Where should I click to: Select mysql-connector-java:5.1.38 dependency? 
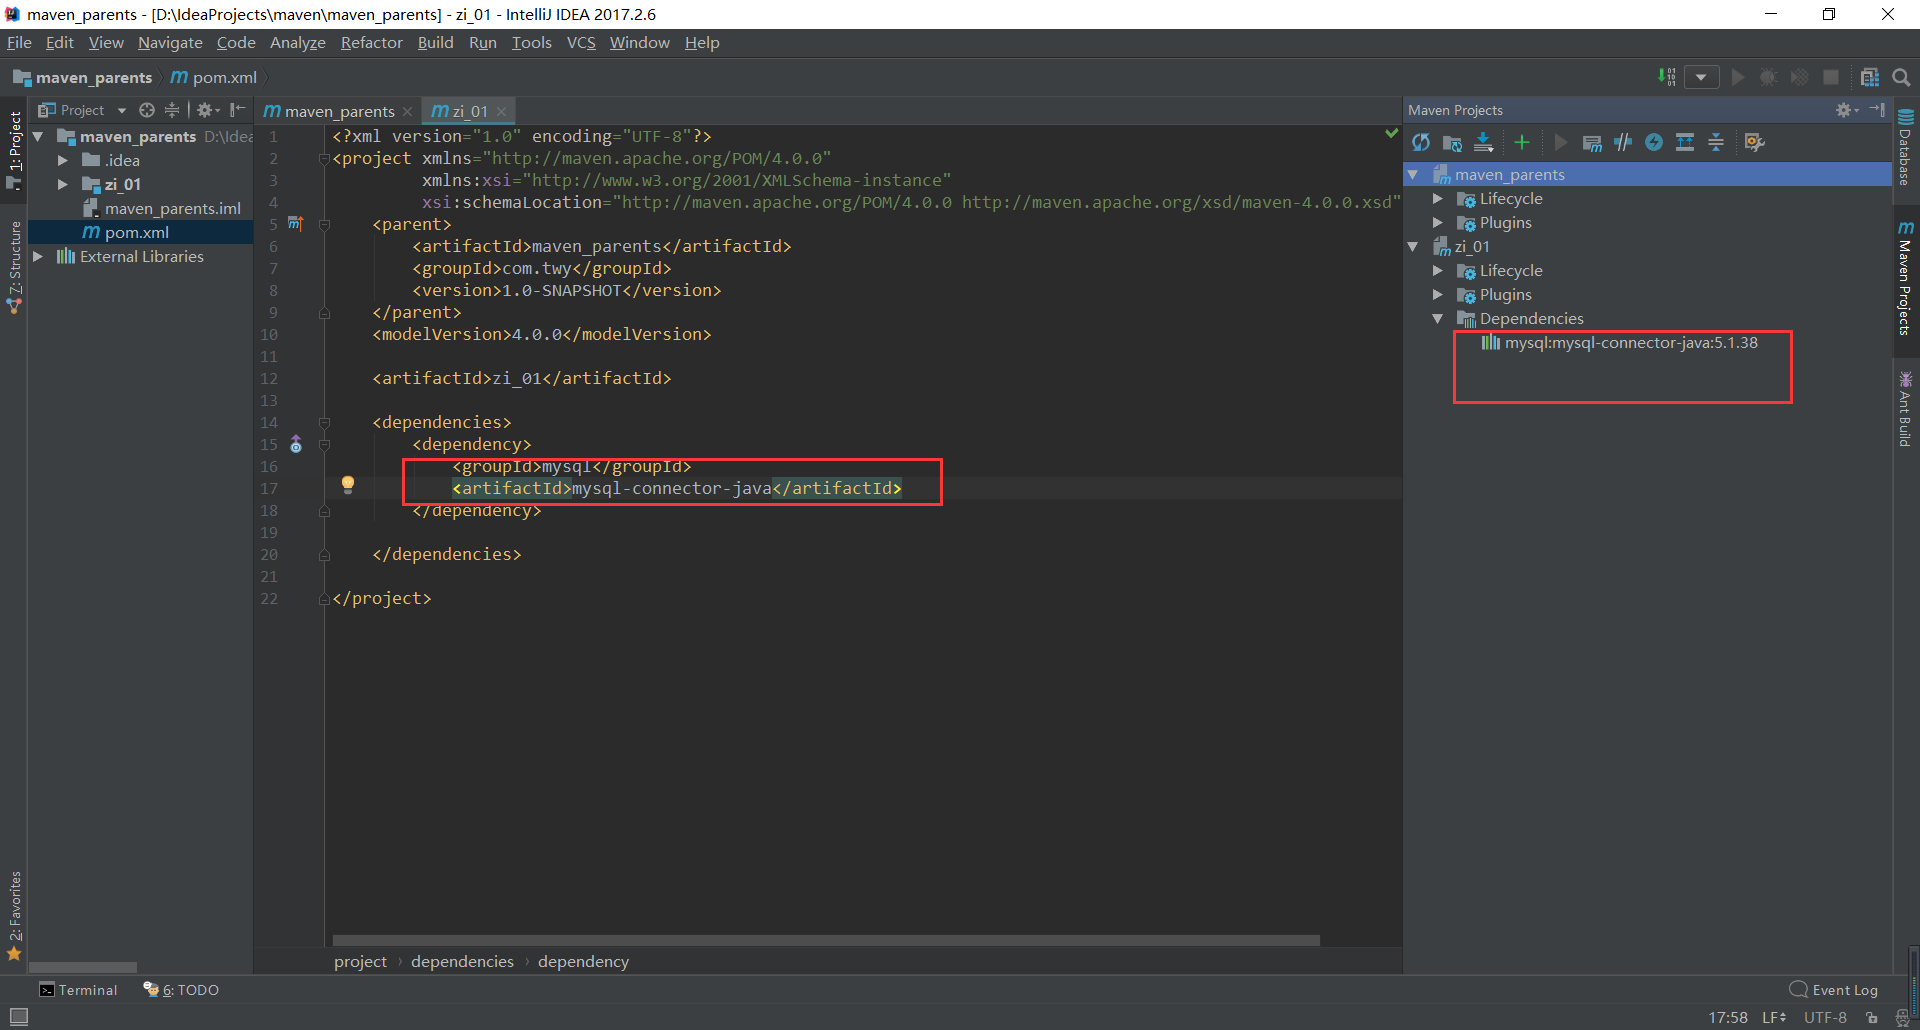[x=1620, y=343]
